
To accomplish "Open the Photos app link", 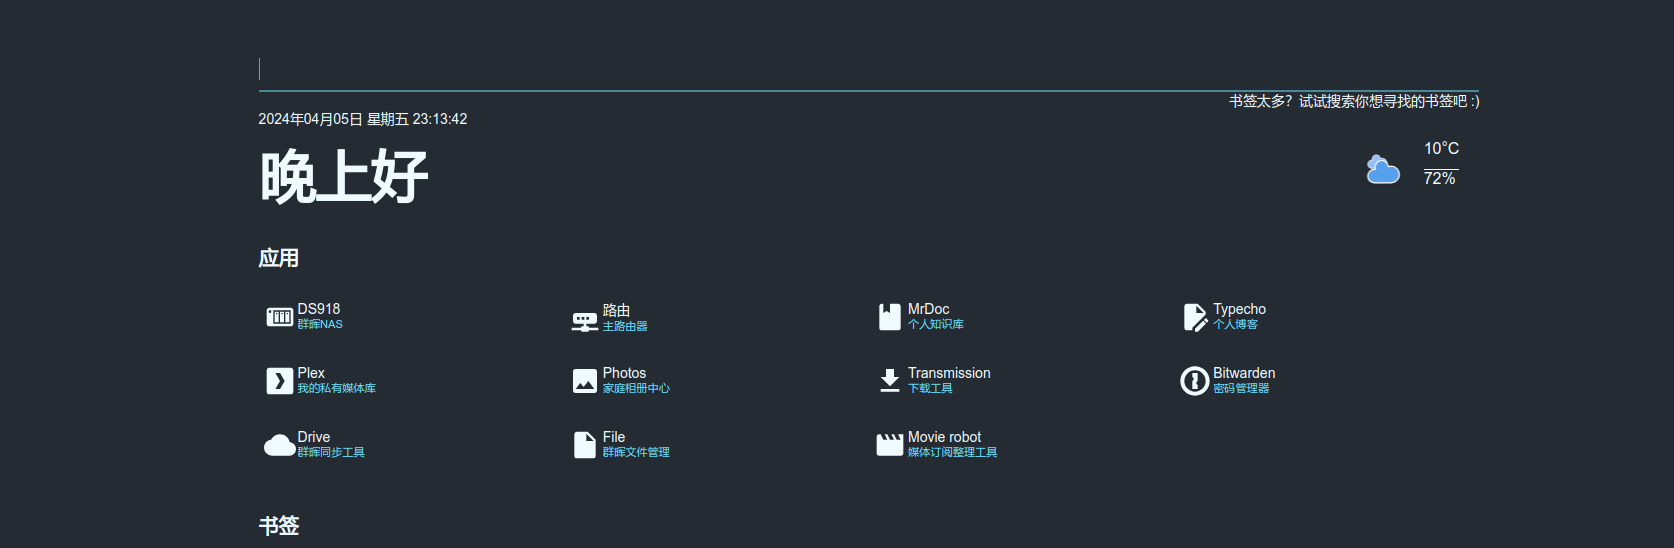I will [625, 373].
